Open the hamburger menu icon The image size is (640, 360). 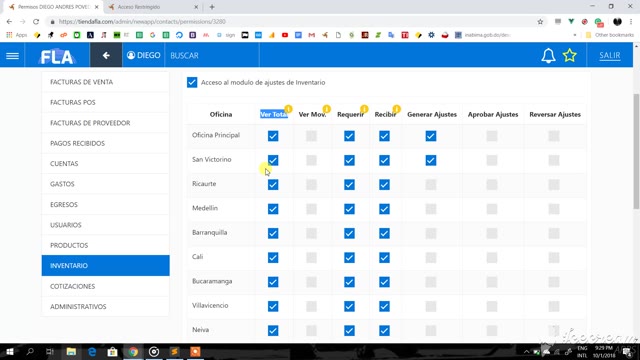[12, 56]
